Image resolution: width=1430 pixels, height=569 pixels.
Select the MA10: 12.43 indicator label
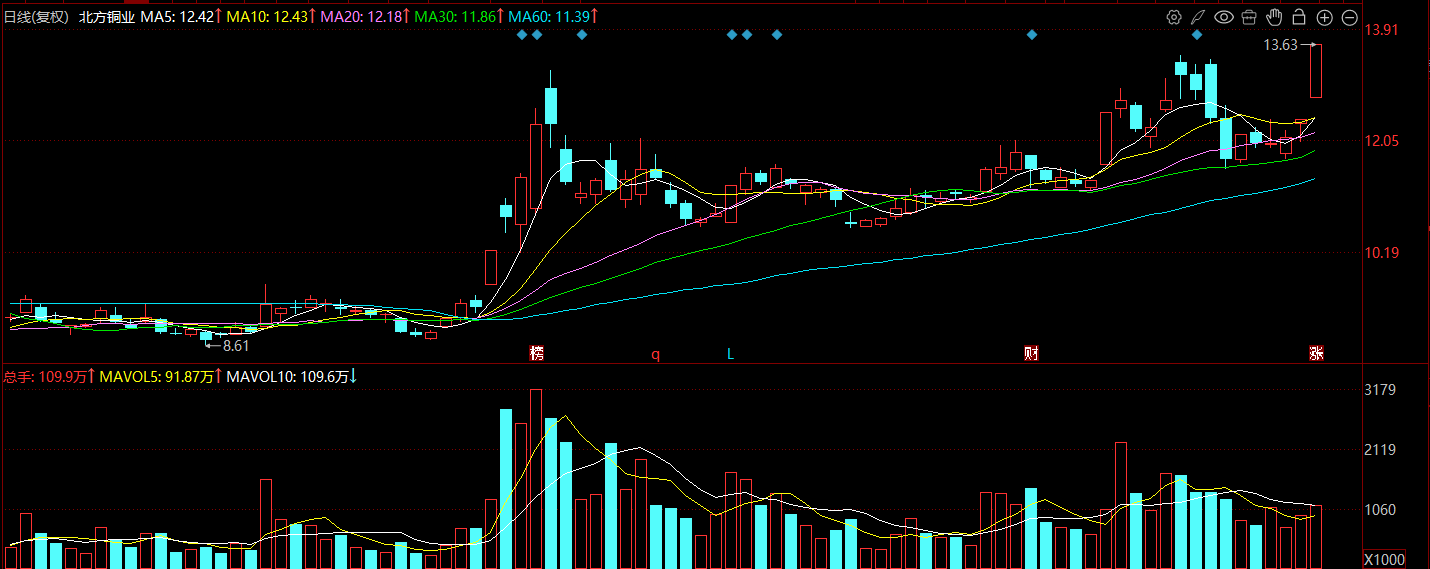(x=271, y=17)
